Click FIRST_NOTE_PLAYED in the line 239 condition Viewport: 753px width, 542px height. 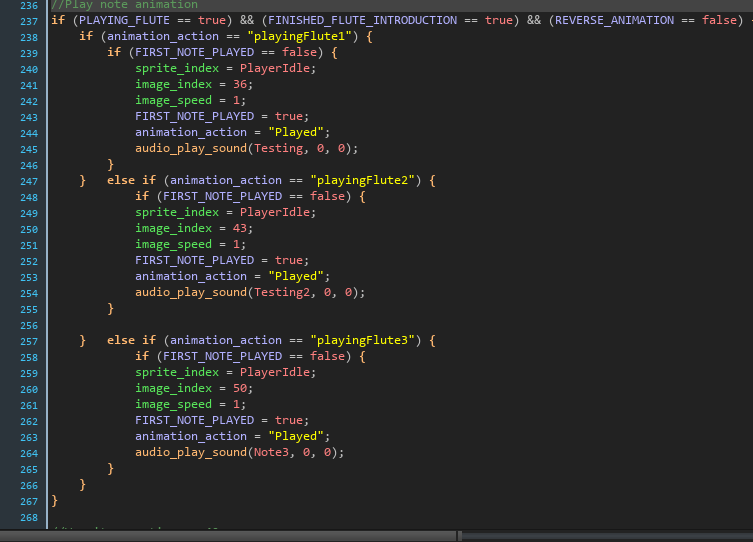click(x=194, y=52)
